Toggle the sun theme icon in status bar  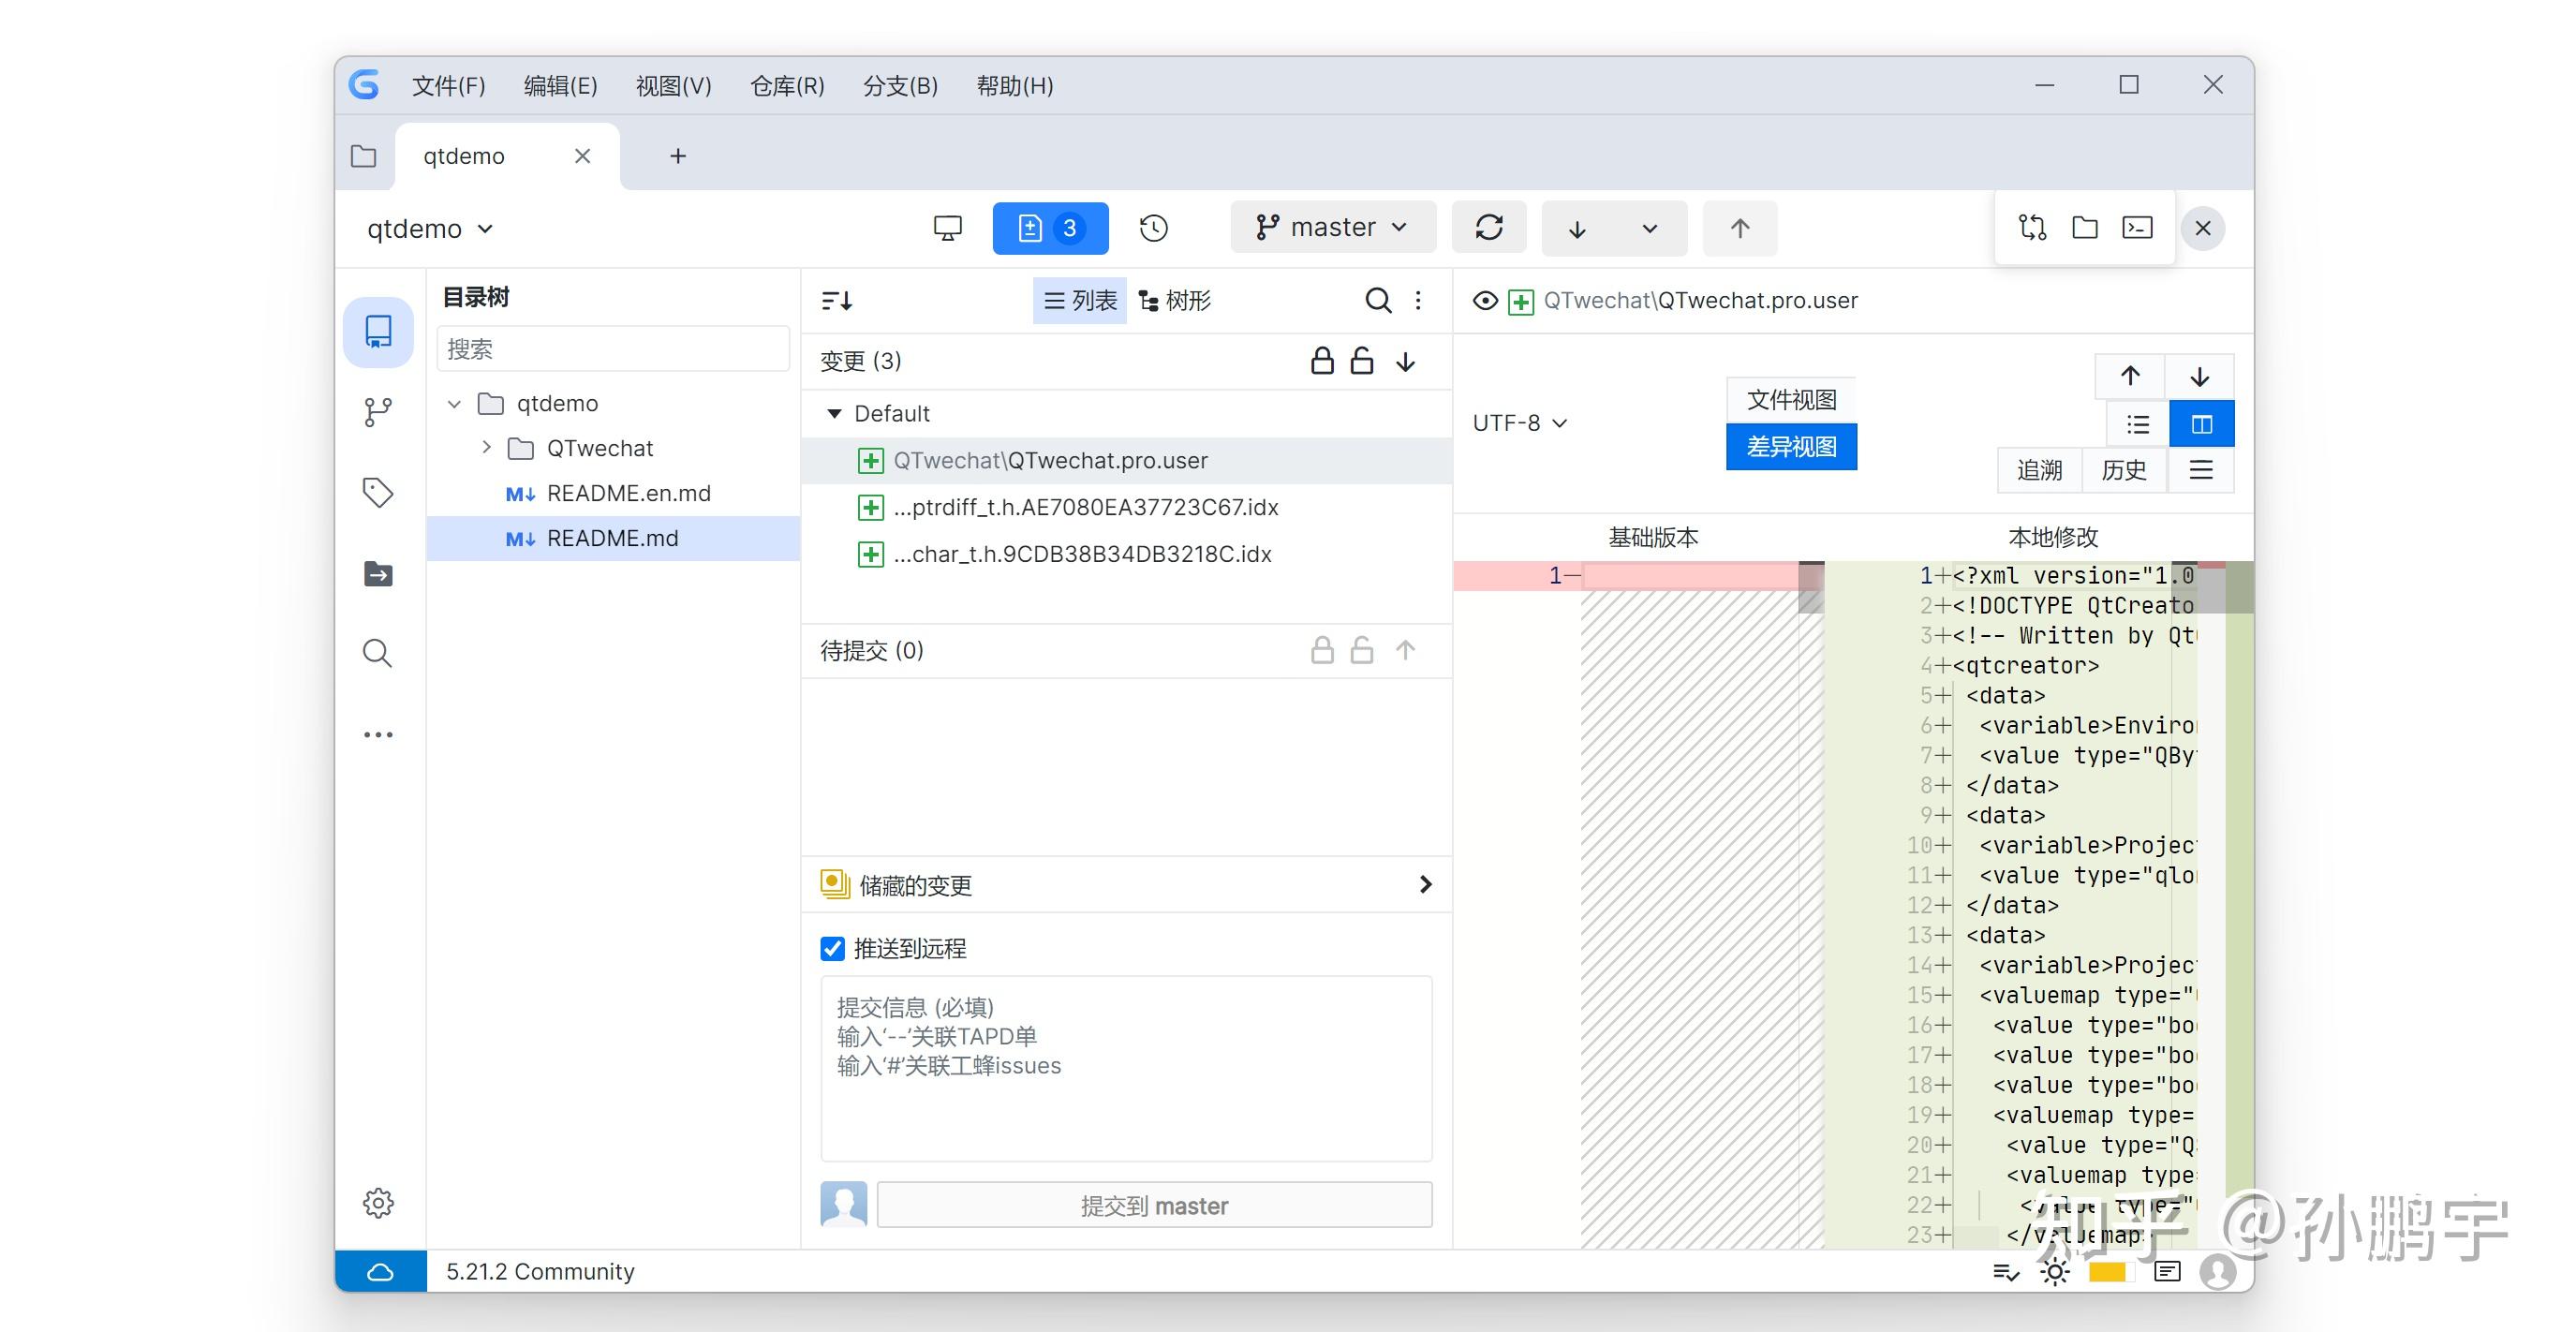click(x=2054, y=1272)
